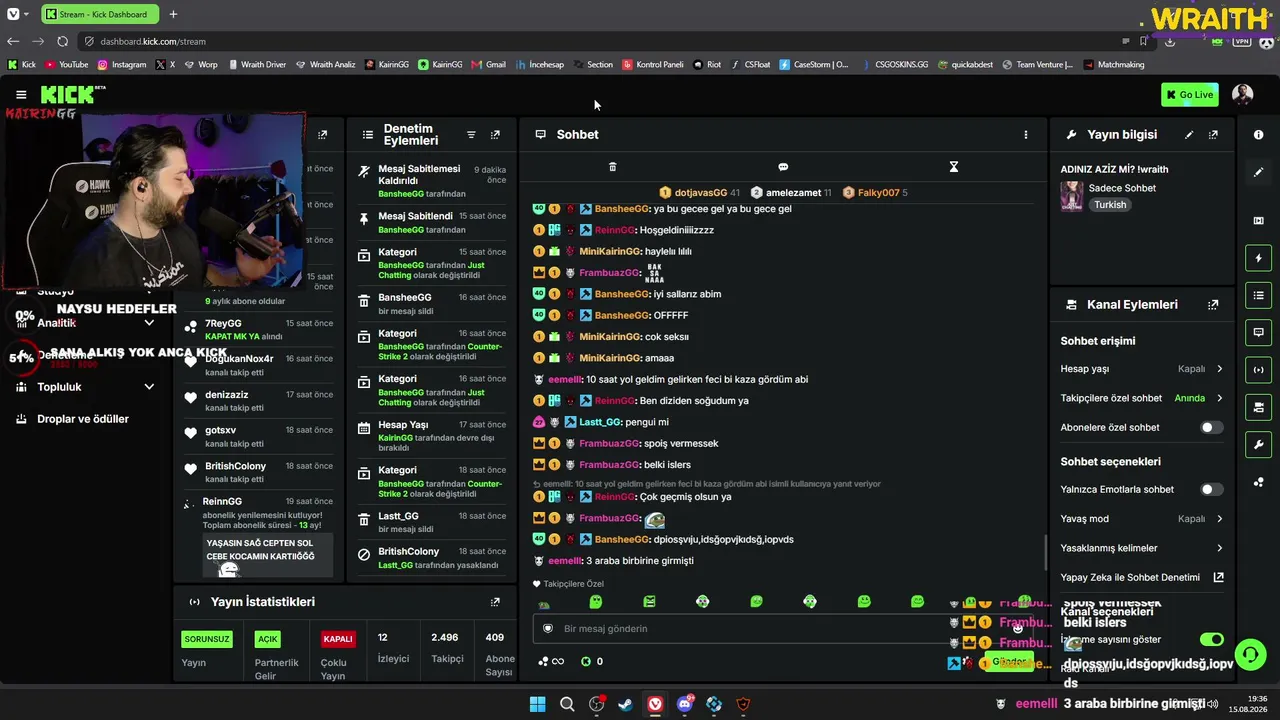The image size is (1280, 720).
Task: Click the list icon in right sidebar
Action: [x=1258, y=295]
